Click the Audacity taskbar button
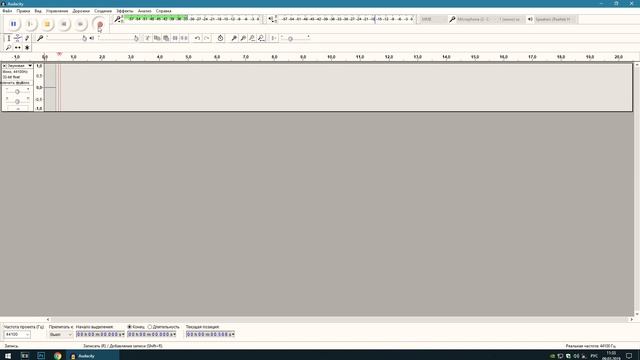This screenshot has height=360, width=640. pyautogui.click(x=92, y=356)
